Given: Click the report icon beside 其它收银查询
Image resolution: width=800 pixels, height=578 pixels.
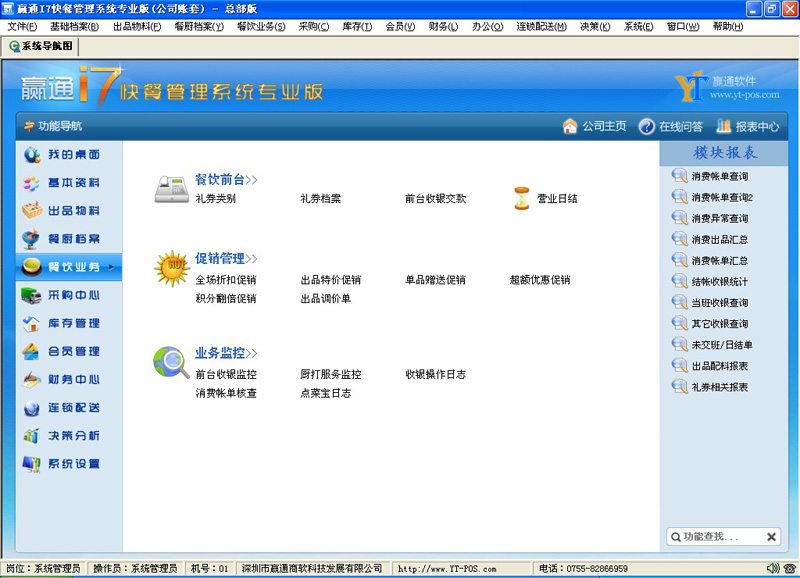Looking at the screenshot, I should point(680,323).
